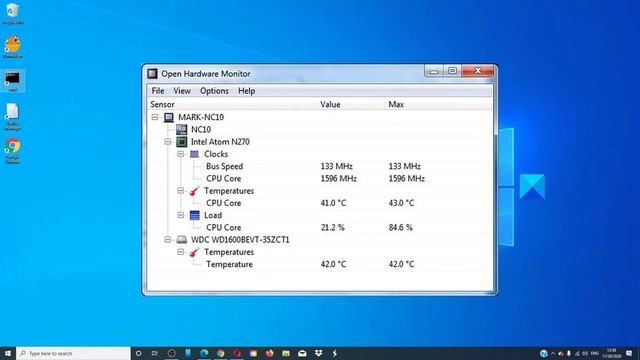Open the Windows Start menu
Image resolution: width=640 pixels, height=360 pixels.
click(8, 353)
